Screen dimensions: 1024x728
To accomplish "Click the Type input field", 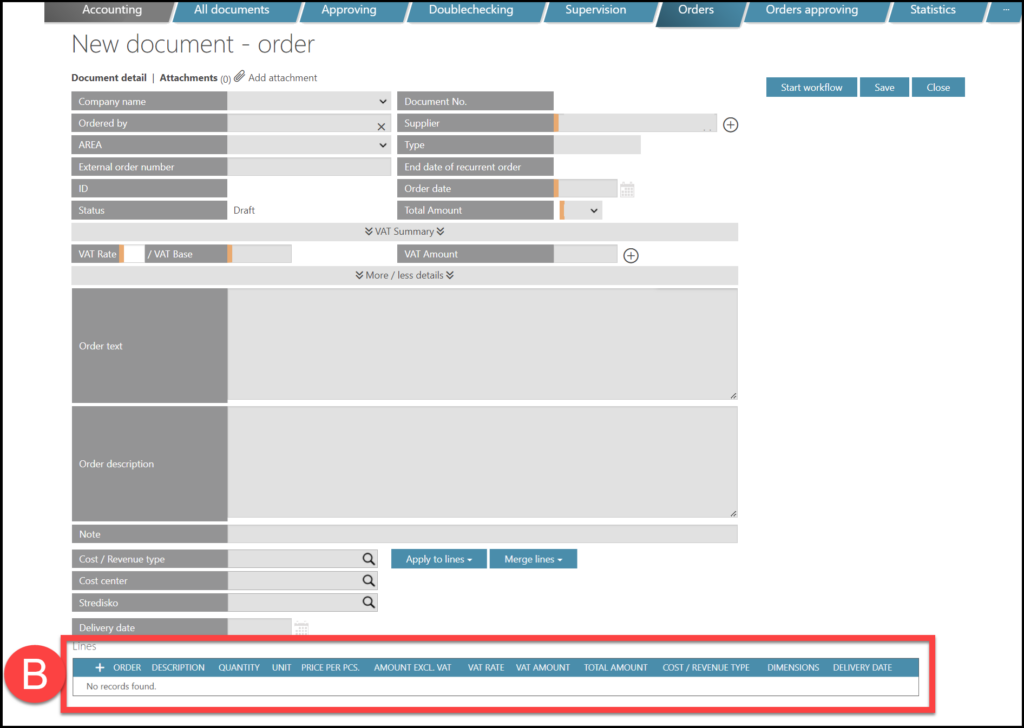I will pyautogui.click(x=597, y=145).
